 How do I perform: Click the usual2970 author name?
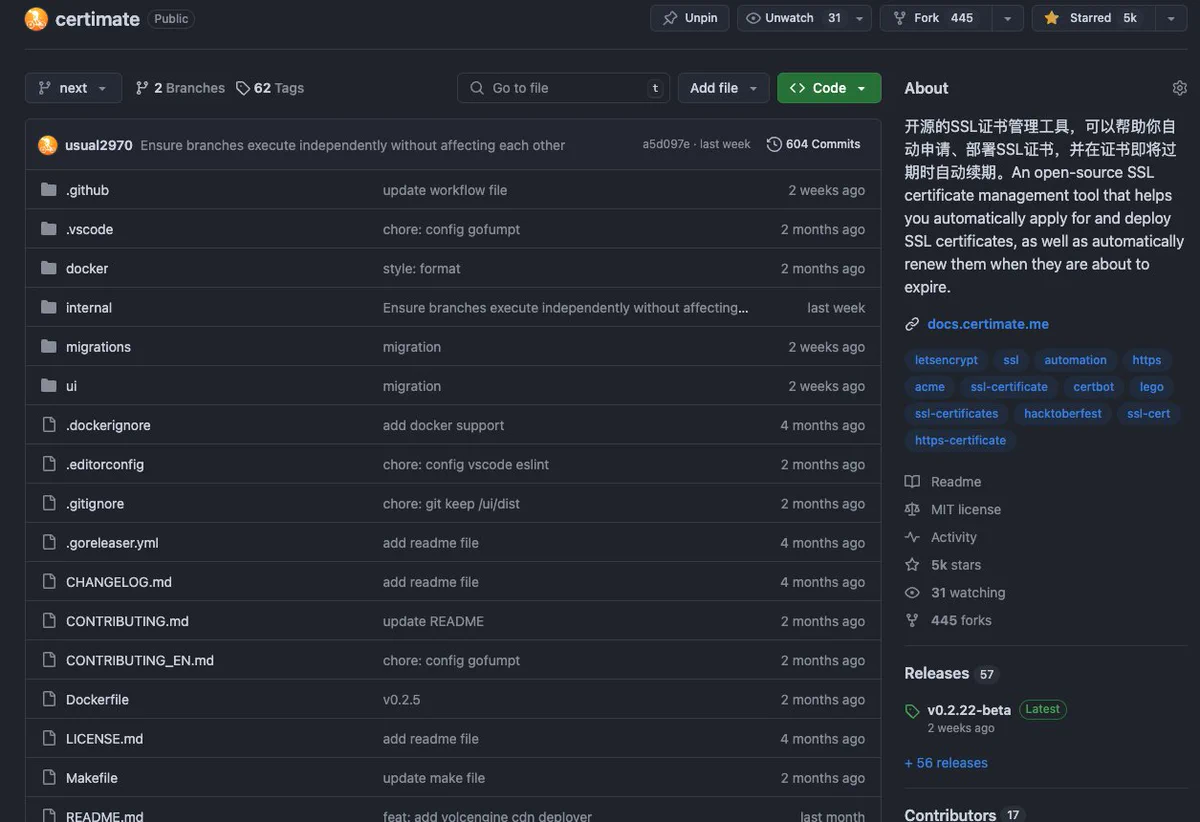tap(99, 145)
